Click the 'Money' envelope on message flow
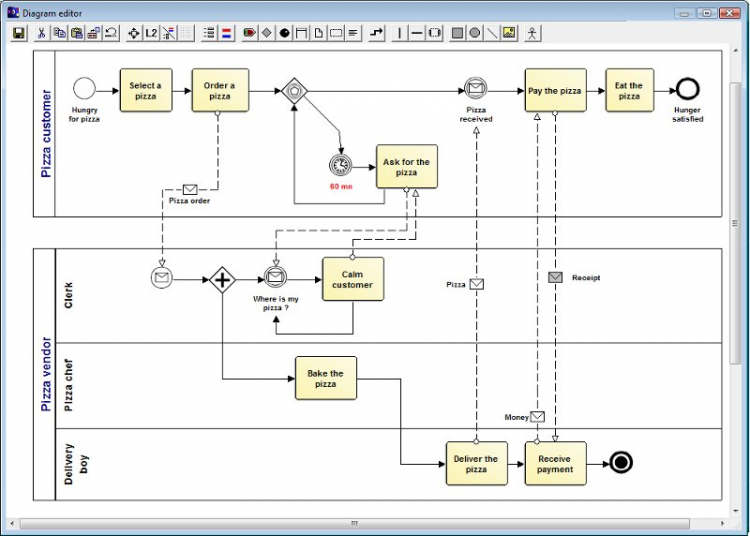The height and width of the screenshot is (536, 750). (x=538, y=416)
